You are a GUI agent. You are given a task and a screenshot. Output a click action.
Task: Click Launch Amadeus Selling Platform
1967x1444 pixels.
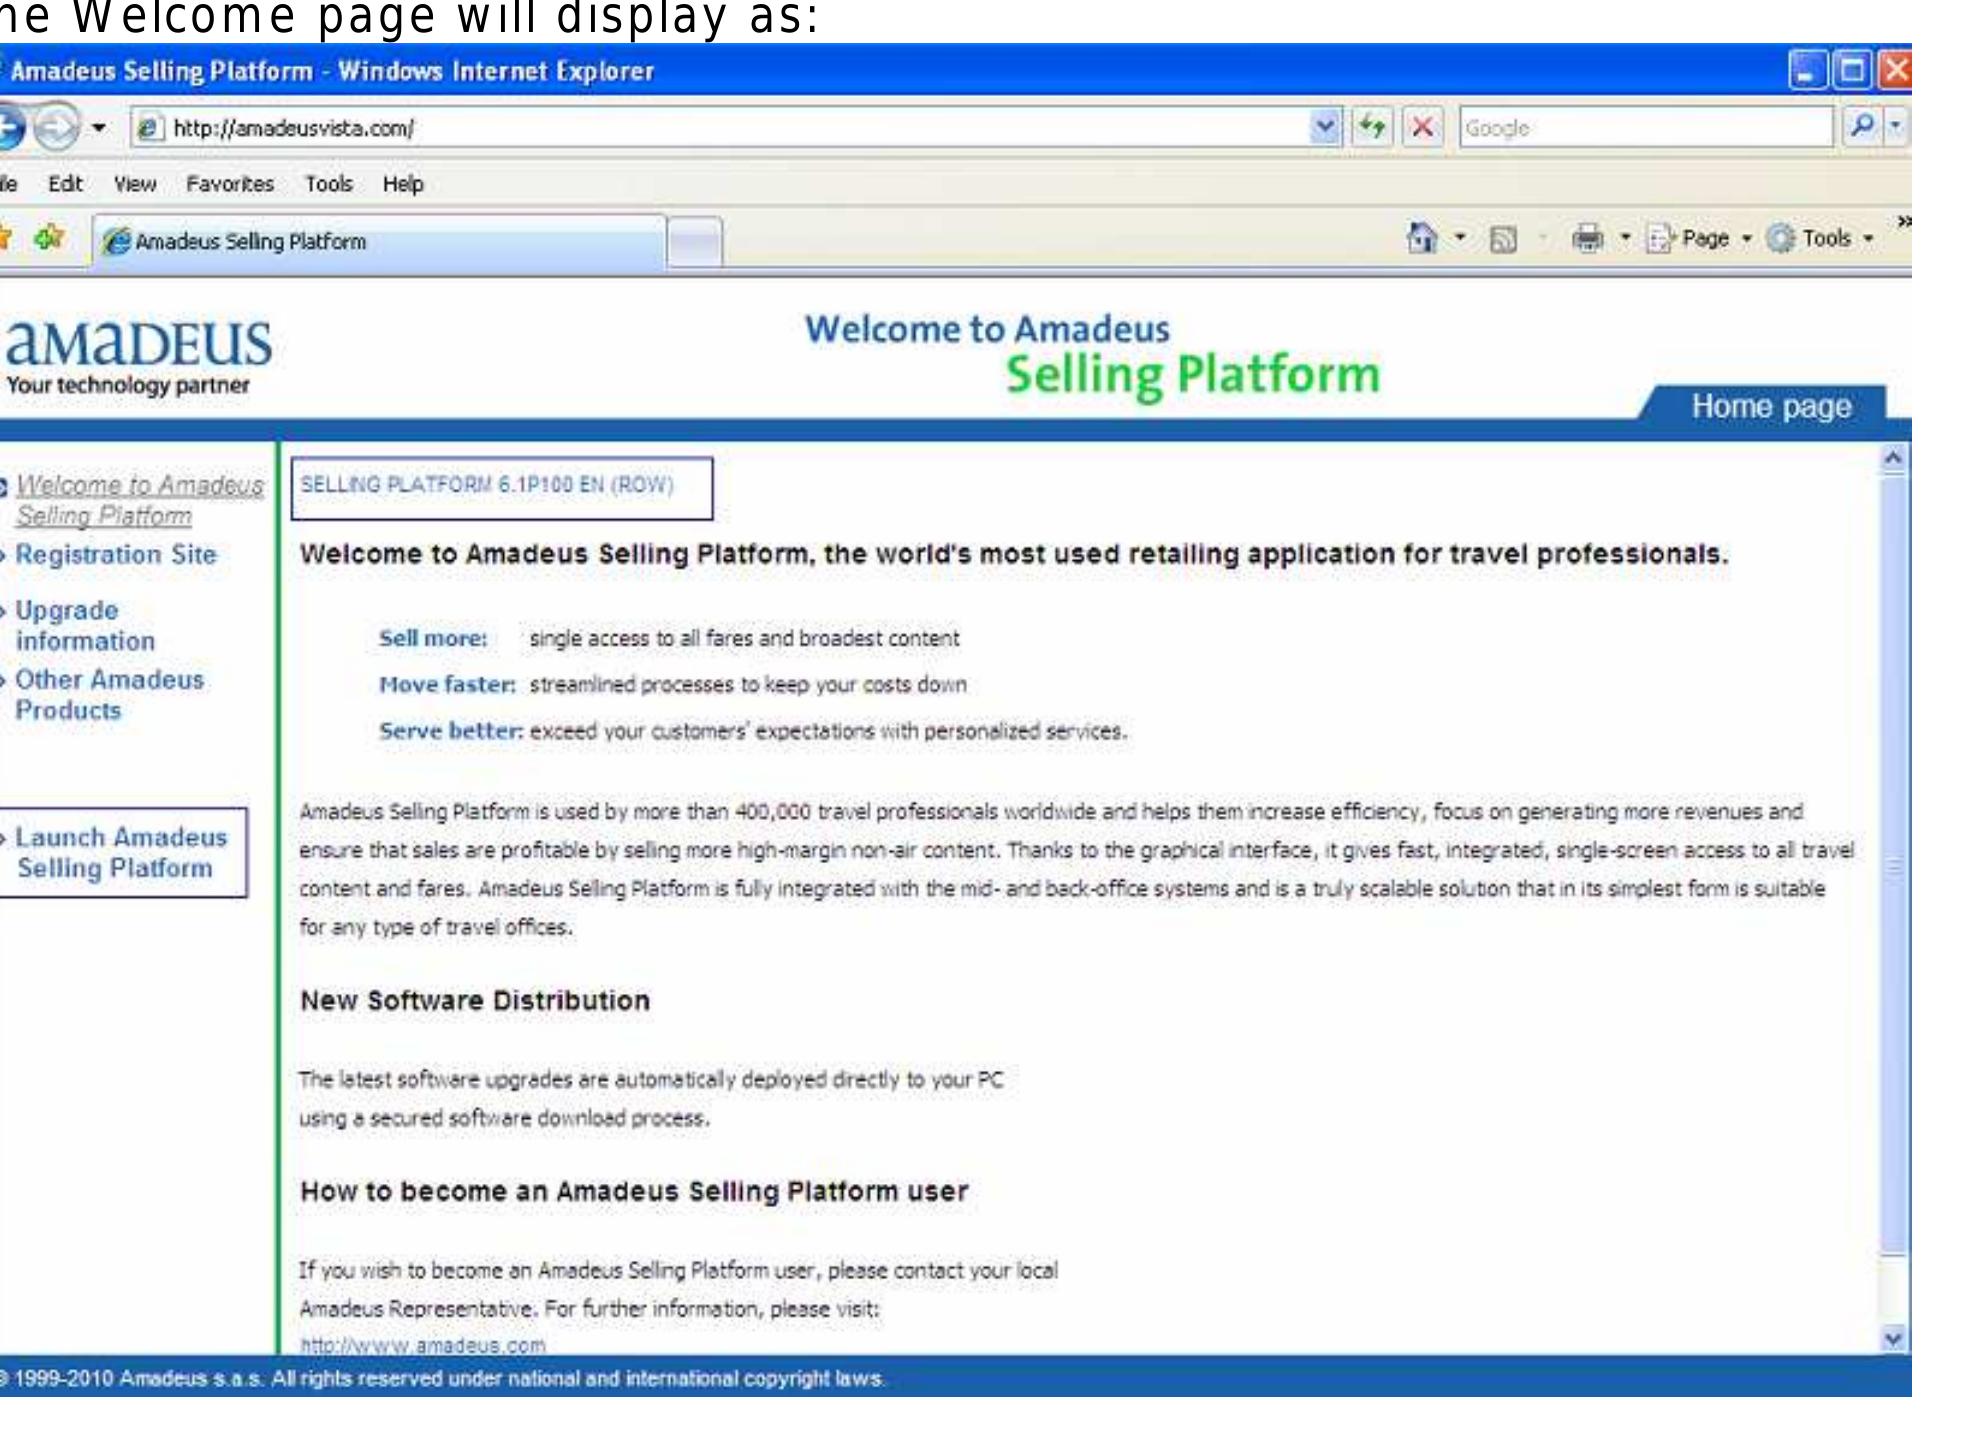pos(122,852)
